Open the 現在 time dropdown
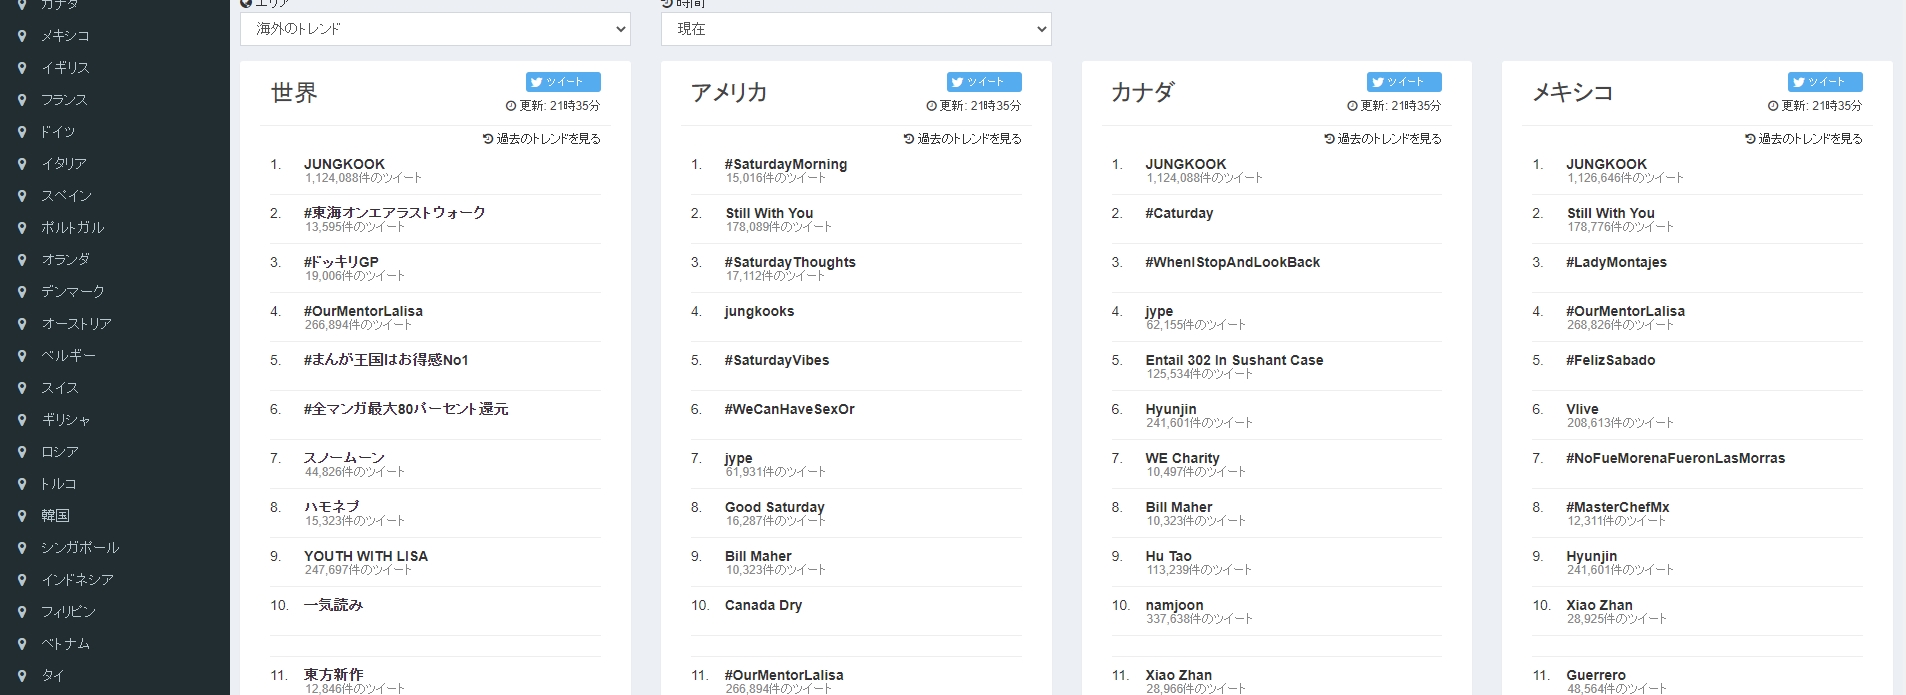Image resolution: width=1906 pixels, height=695 pixels. coord(856,29)
